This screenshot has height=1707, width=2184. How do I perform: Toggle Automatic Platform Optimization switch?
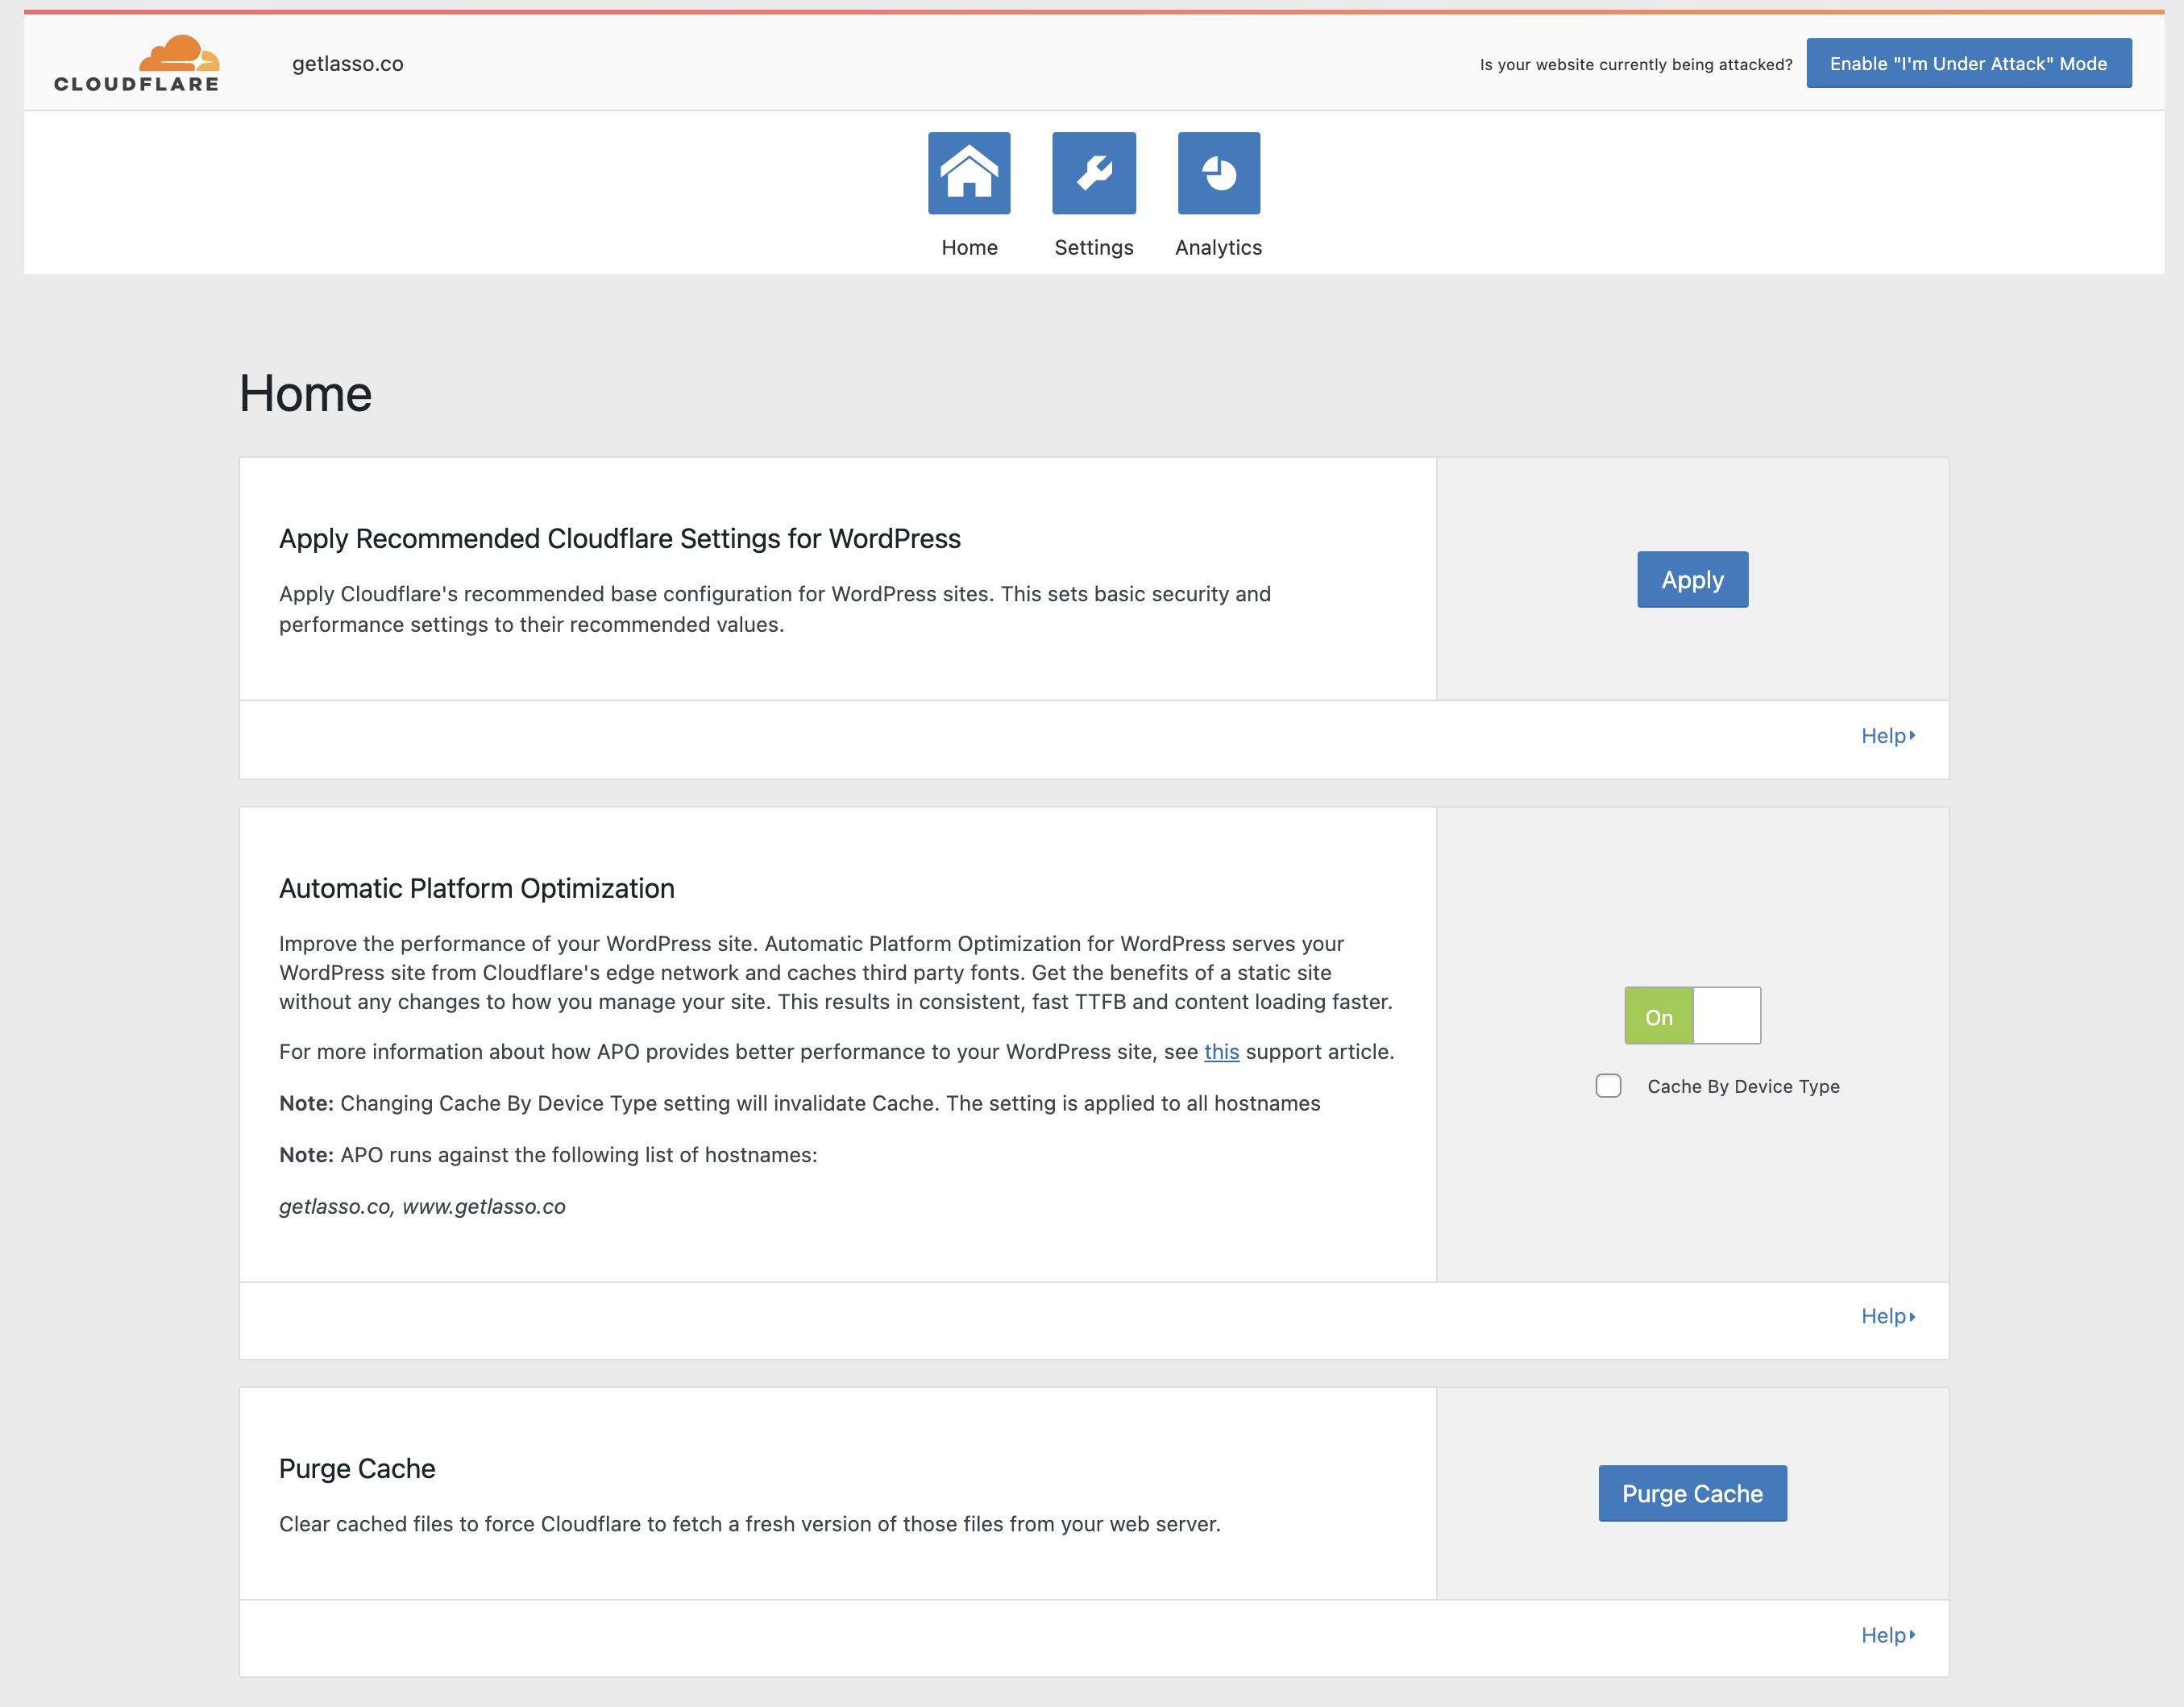point(1692,1016)
